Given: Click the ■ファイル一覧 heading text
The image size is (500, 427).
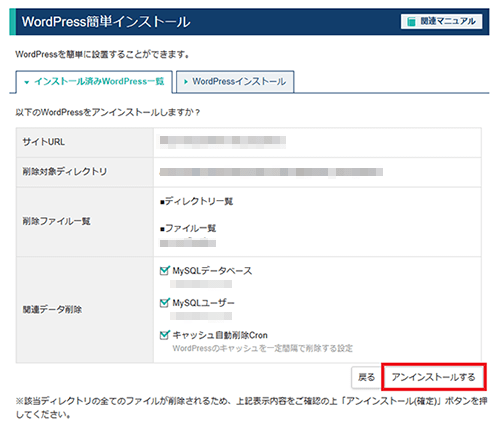Looking at the screenshot, I should click(188, 228).
